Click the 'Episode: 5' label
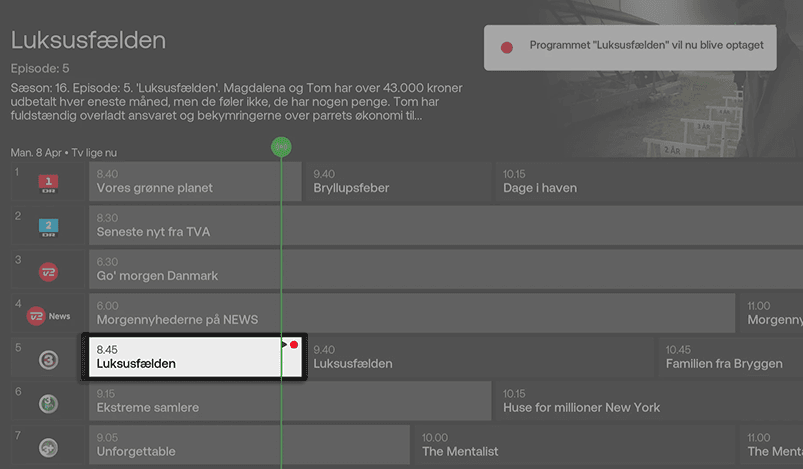The image size is (803, 469). pos(40,69)
